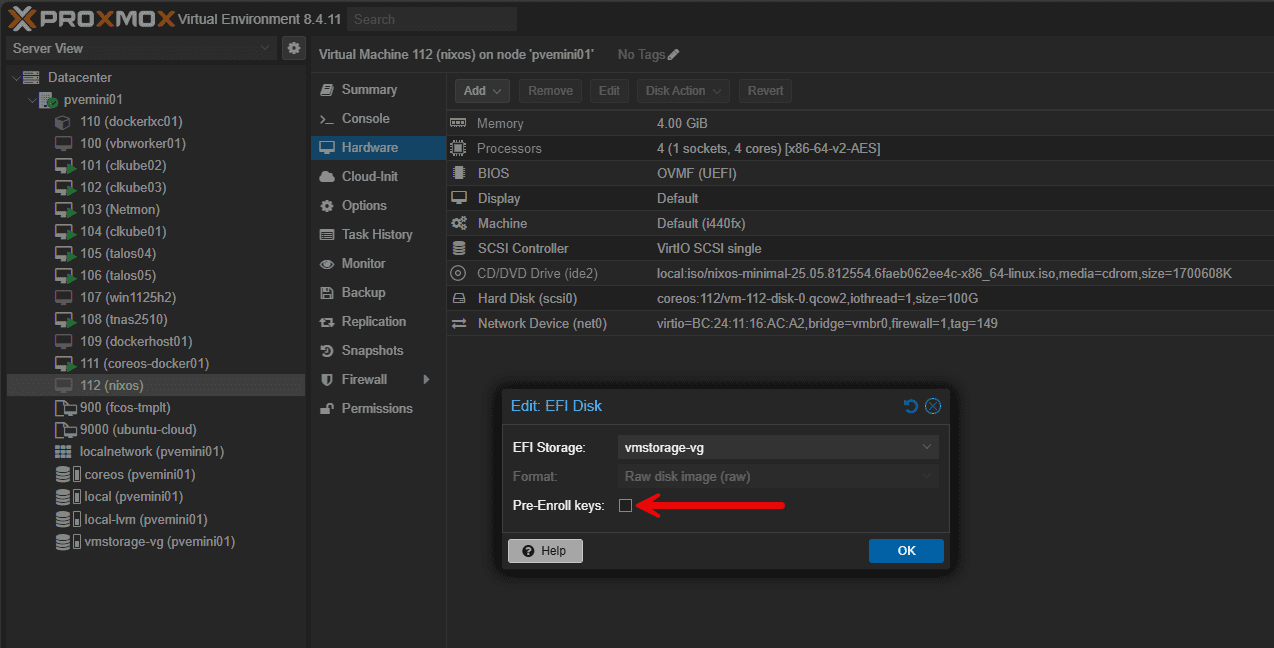Click the Network Device icon on the net0 row
Viewport: 1274px width, 648px height.
coord(460,323)
